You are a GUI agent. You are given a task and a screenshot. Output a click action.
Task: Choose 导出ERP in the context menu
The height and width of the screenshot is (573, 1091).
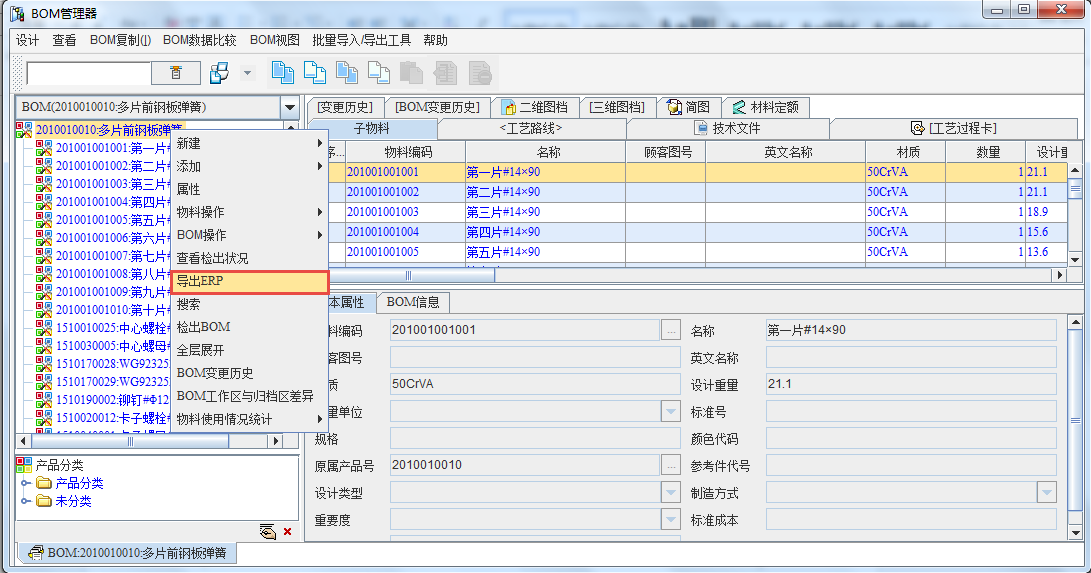coord(249,282)
